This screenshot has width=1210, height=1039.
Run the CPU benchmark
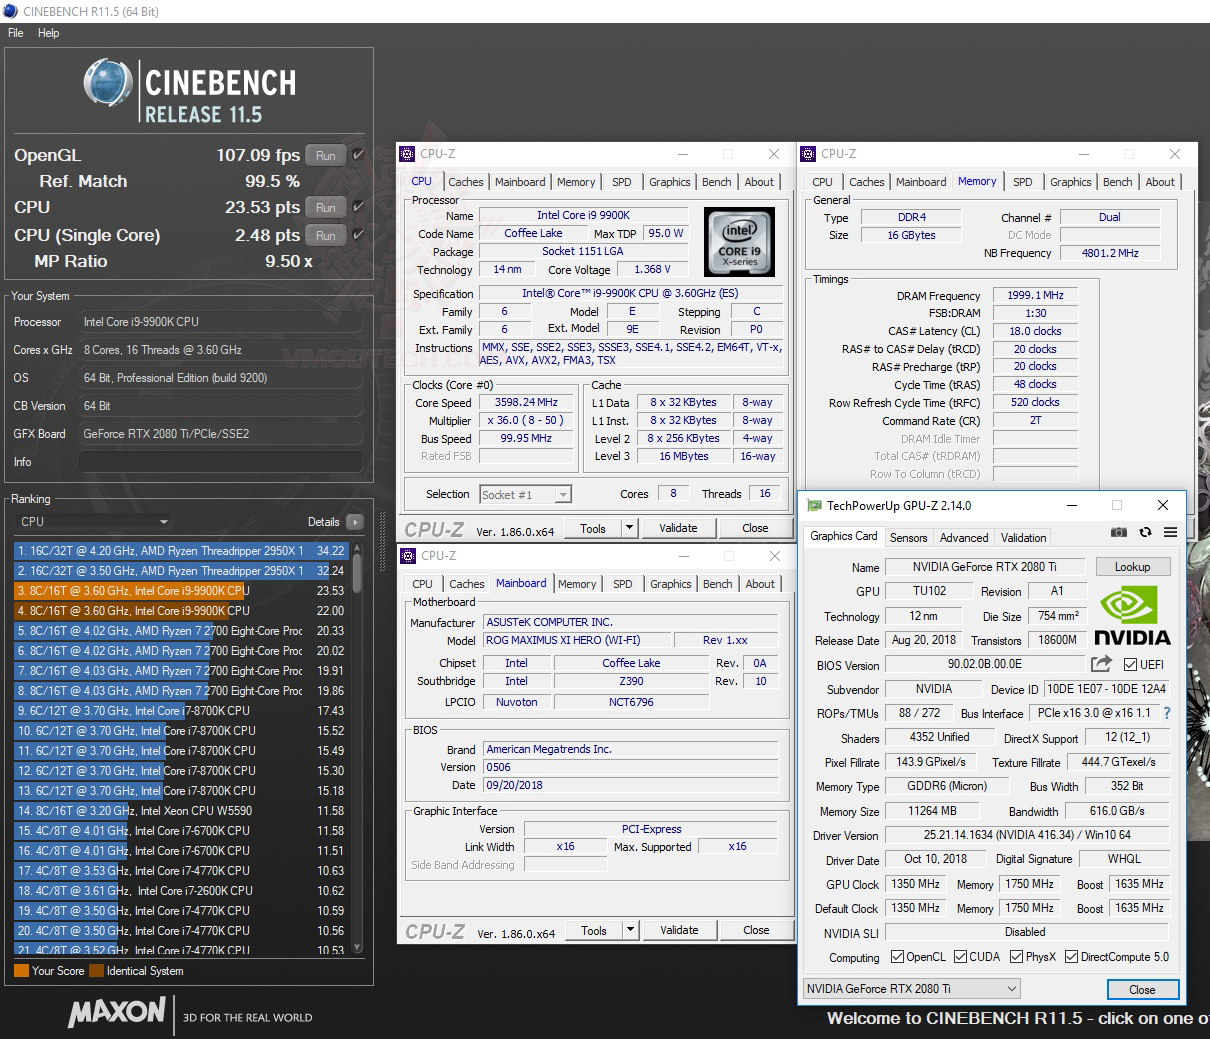tap(326, 207)
